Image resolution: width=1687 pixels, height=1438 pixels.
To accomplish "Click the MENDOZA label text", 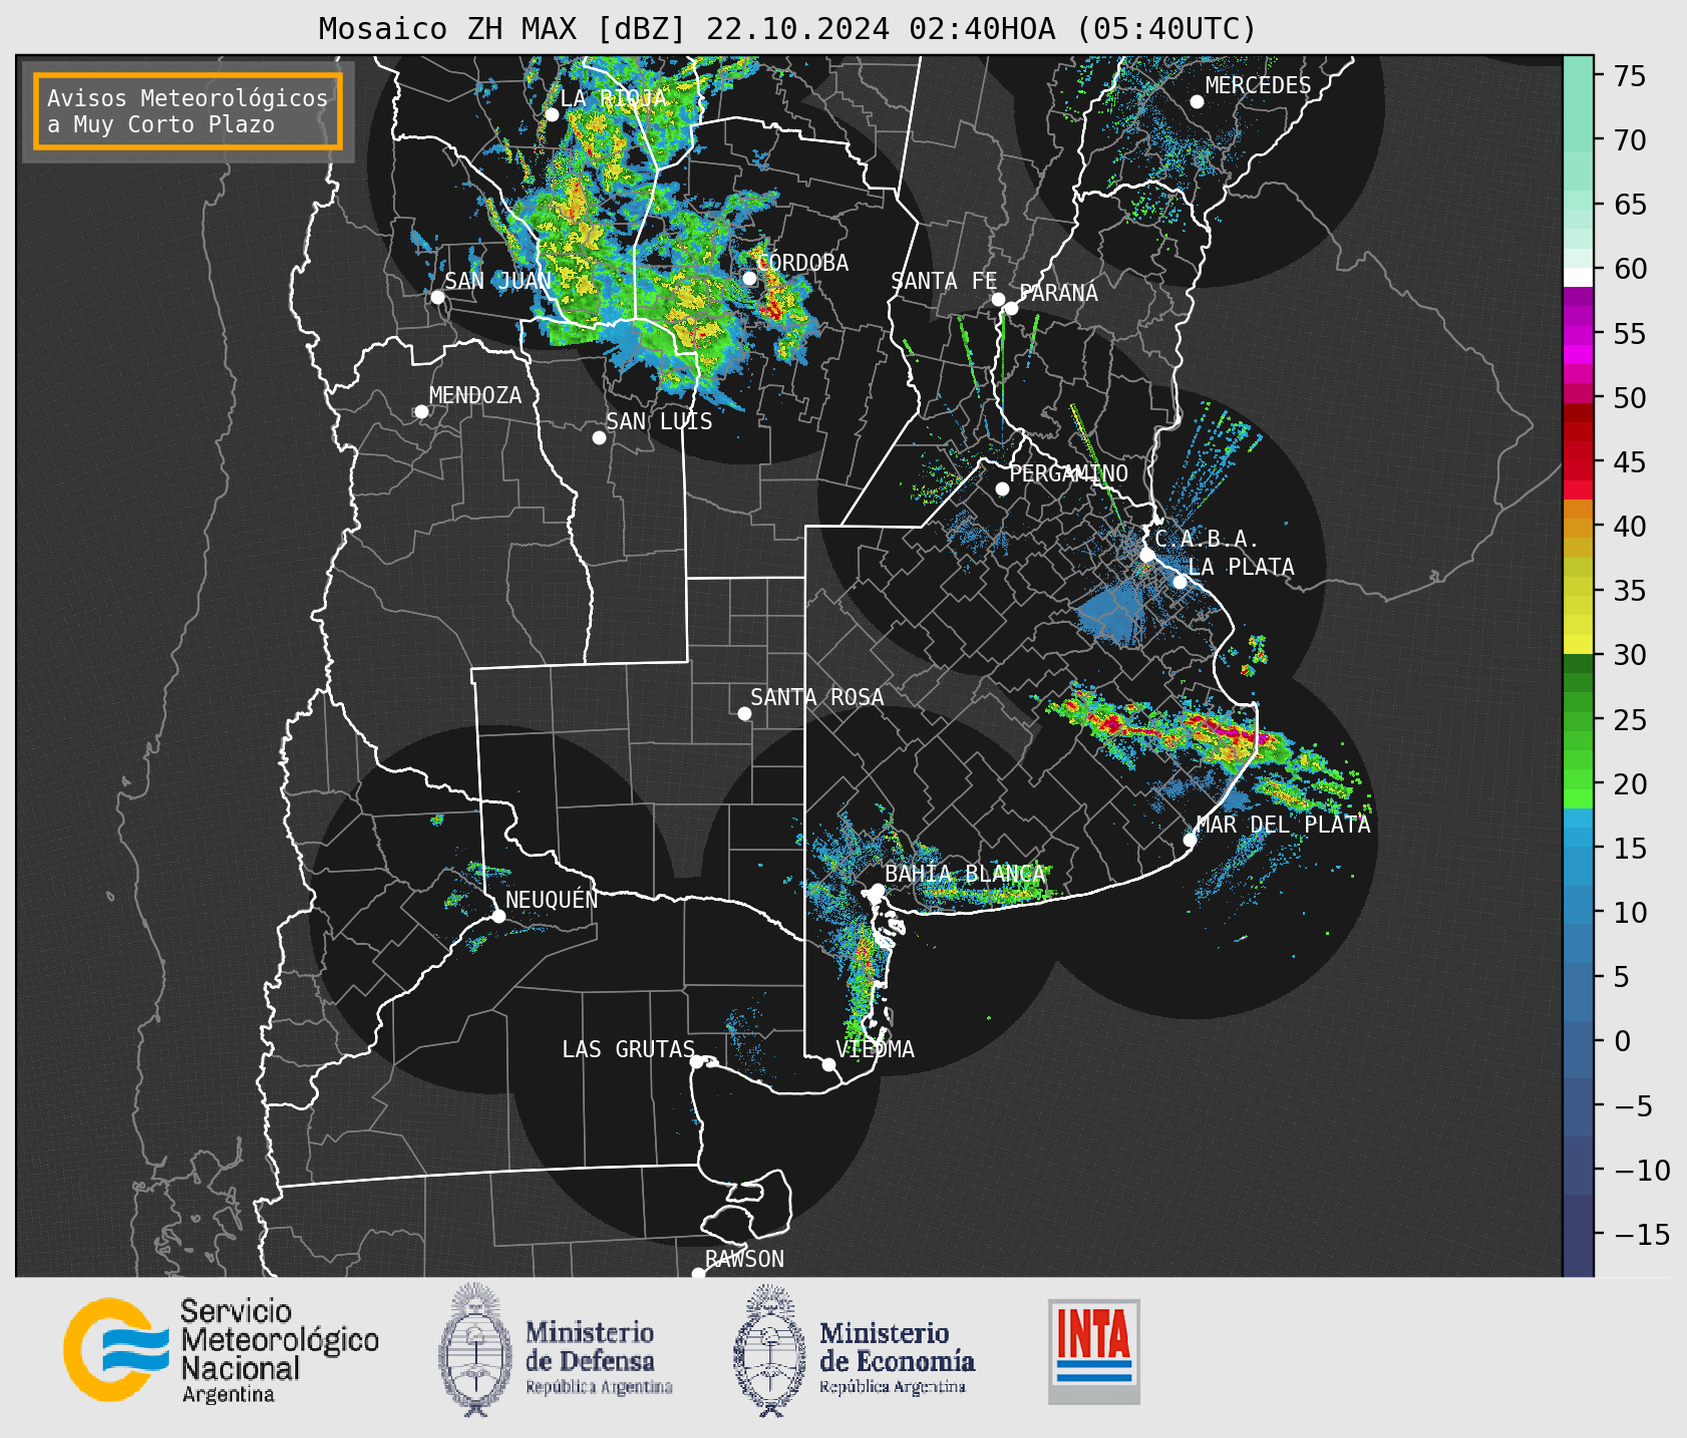I will click(475, 395).
